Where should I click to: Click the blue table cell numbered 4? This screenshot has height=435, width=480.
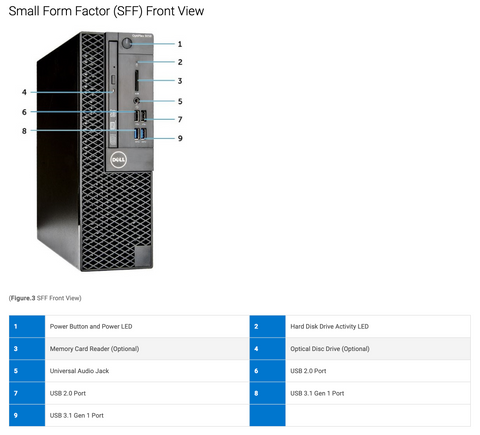click(268, 349)
